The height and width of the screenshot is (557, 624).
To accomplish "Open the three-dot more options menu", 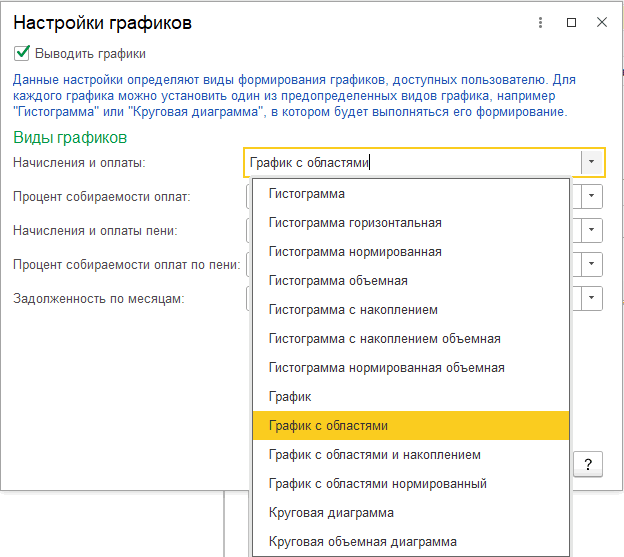I will (540, 22).
